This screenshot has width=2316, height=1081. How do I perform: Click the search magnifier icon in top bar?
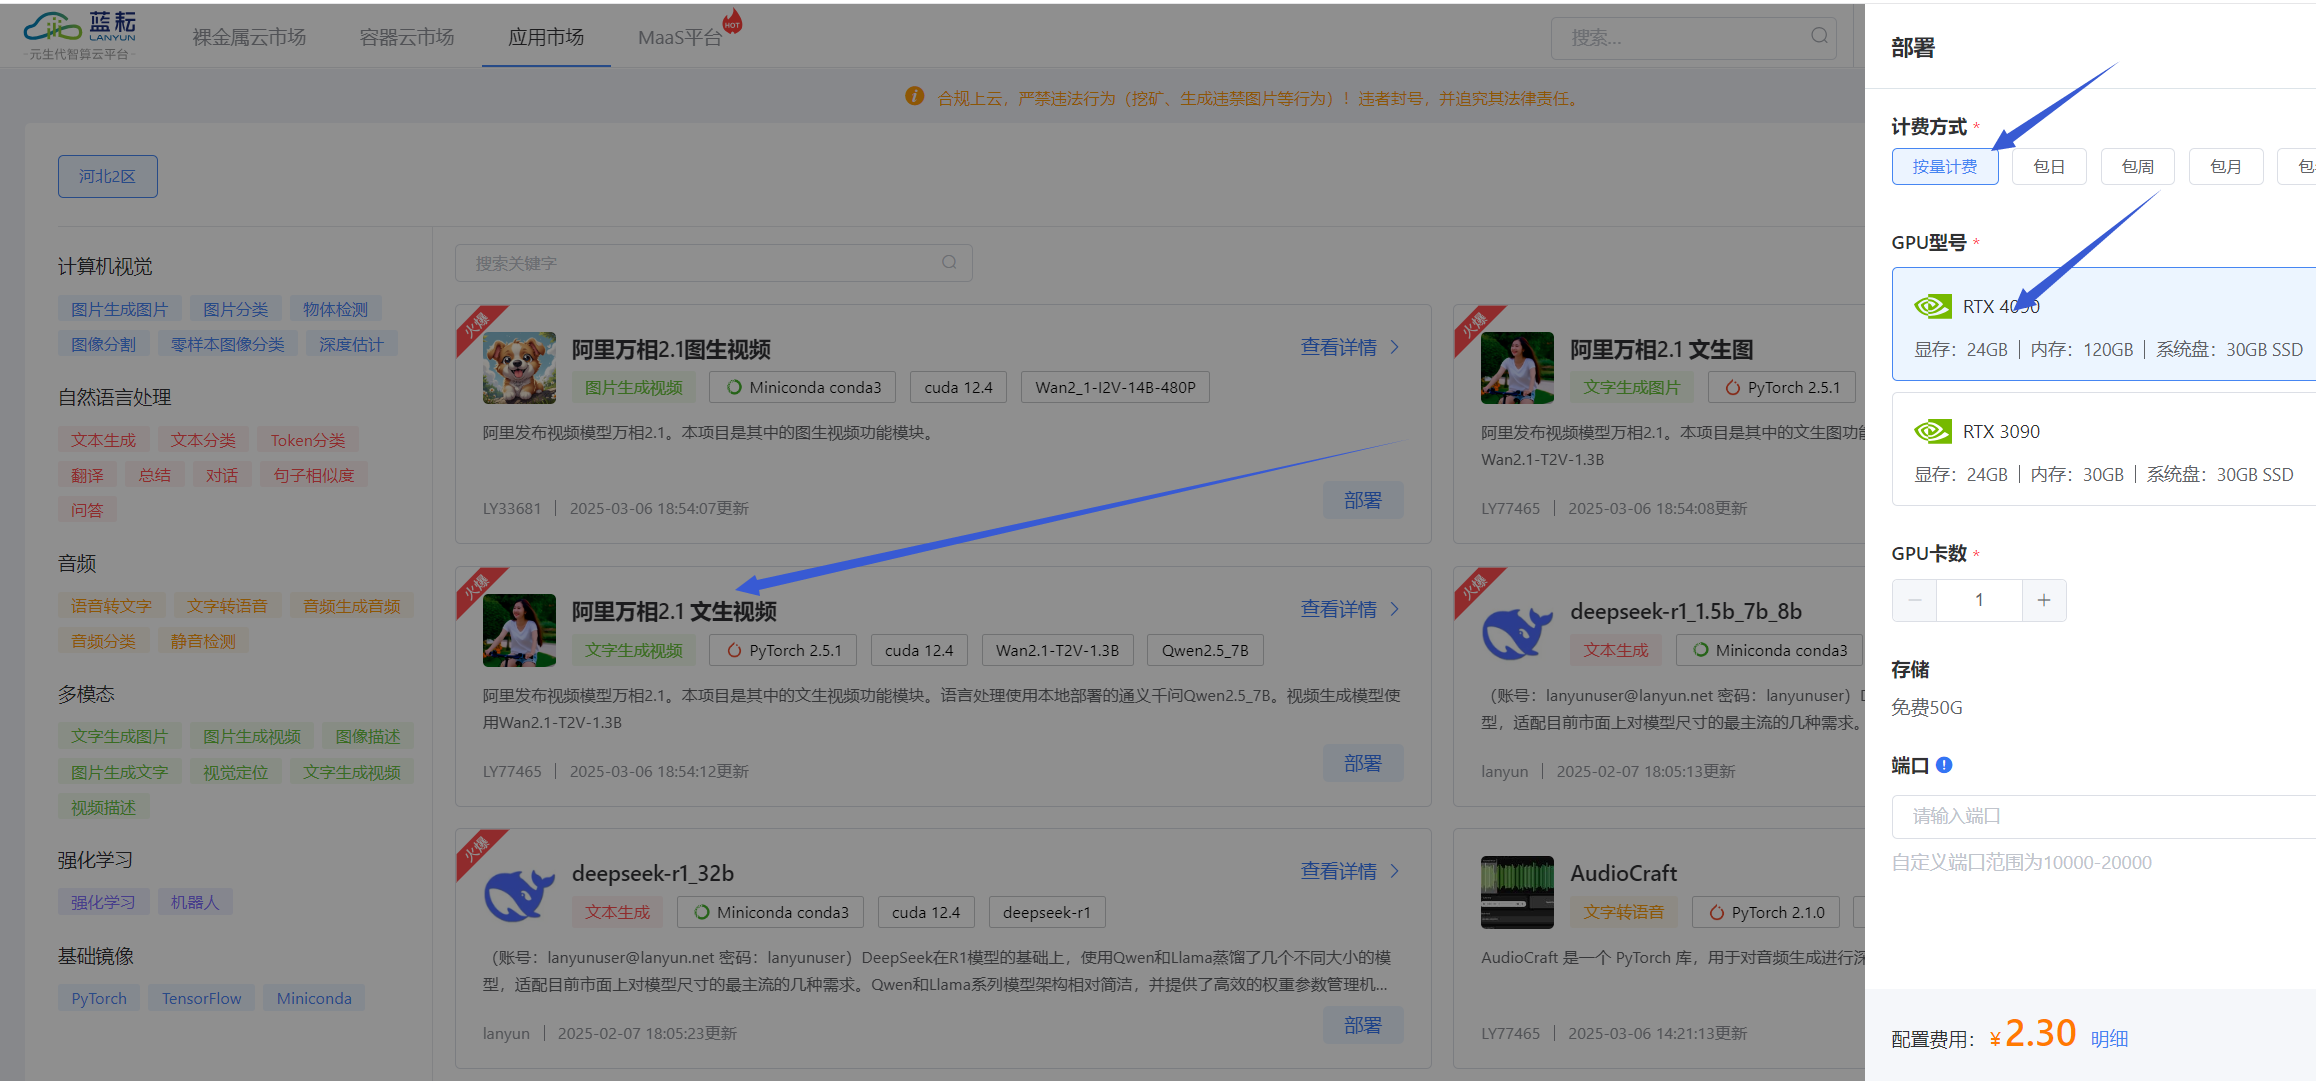pos(1819,36)
